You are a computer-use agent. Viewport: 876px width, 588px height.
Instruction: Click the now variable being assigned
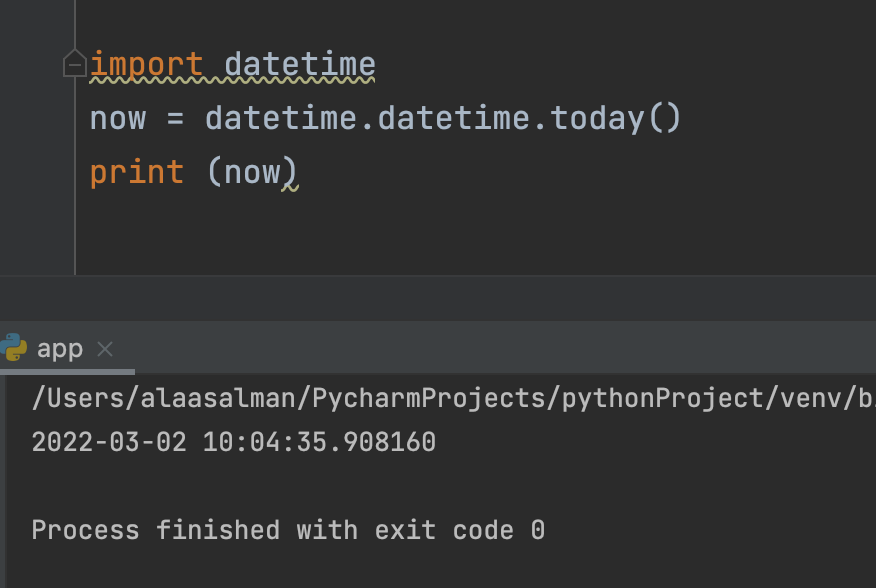tap(117, 118)
